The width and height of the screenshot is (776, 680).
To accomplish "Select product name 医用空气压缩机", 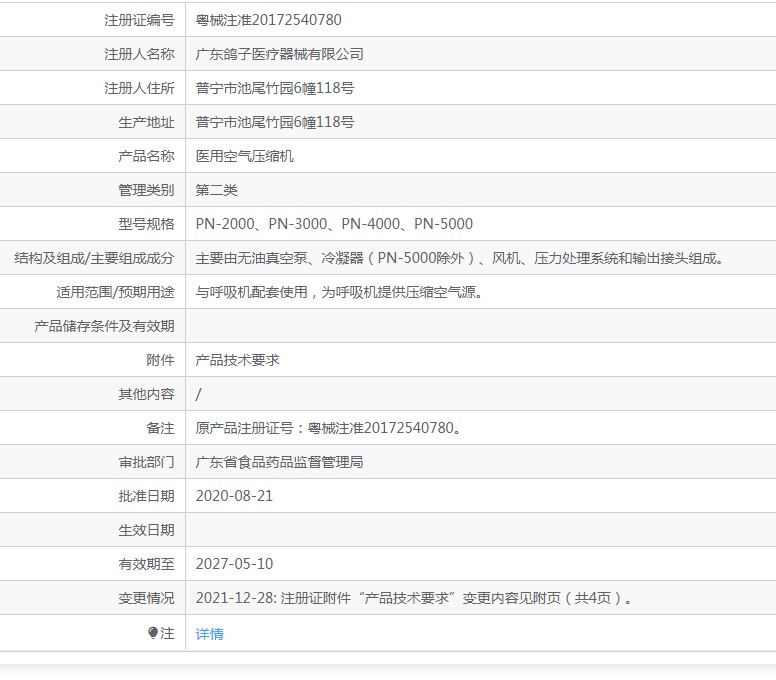I will [244, 156].
